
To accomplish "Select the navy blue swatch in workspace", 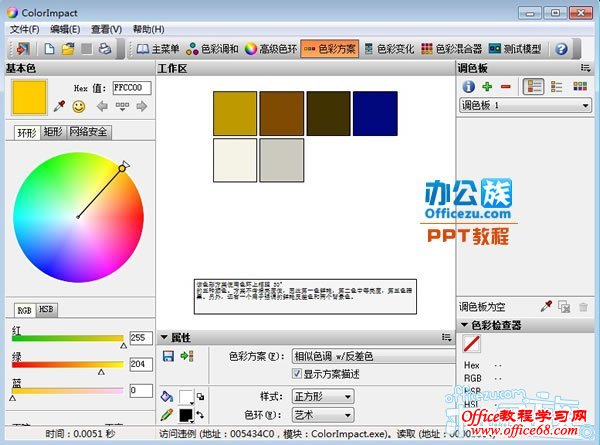I will click(x=375, y=113).
